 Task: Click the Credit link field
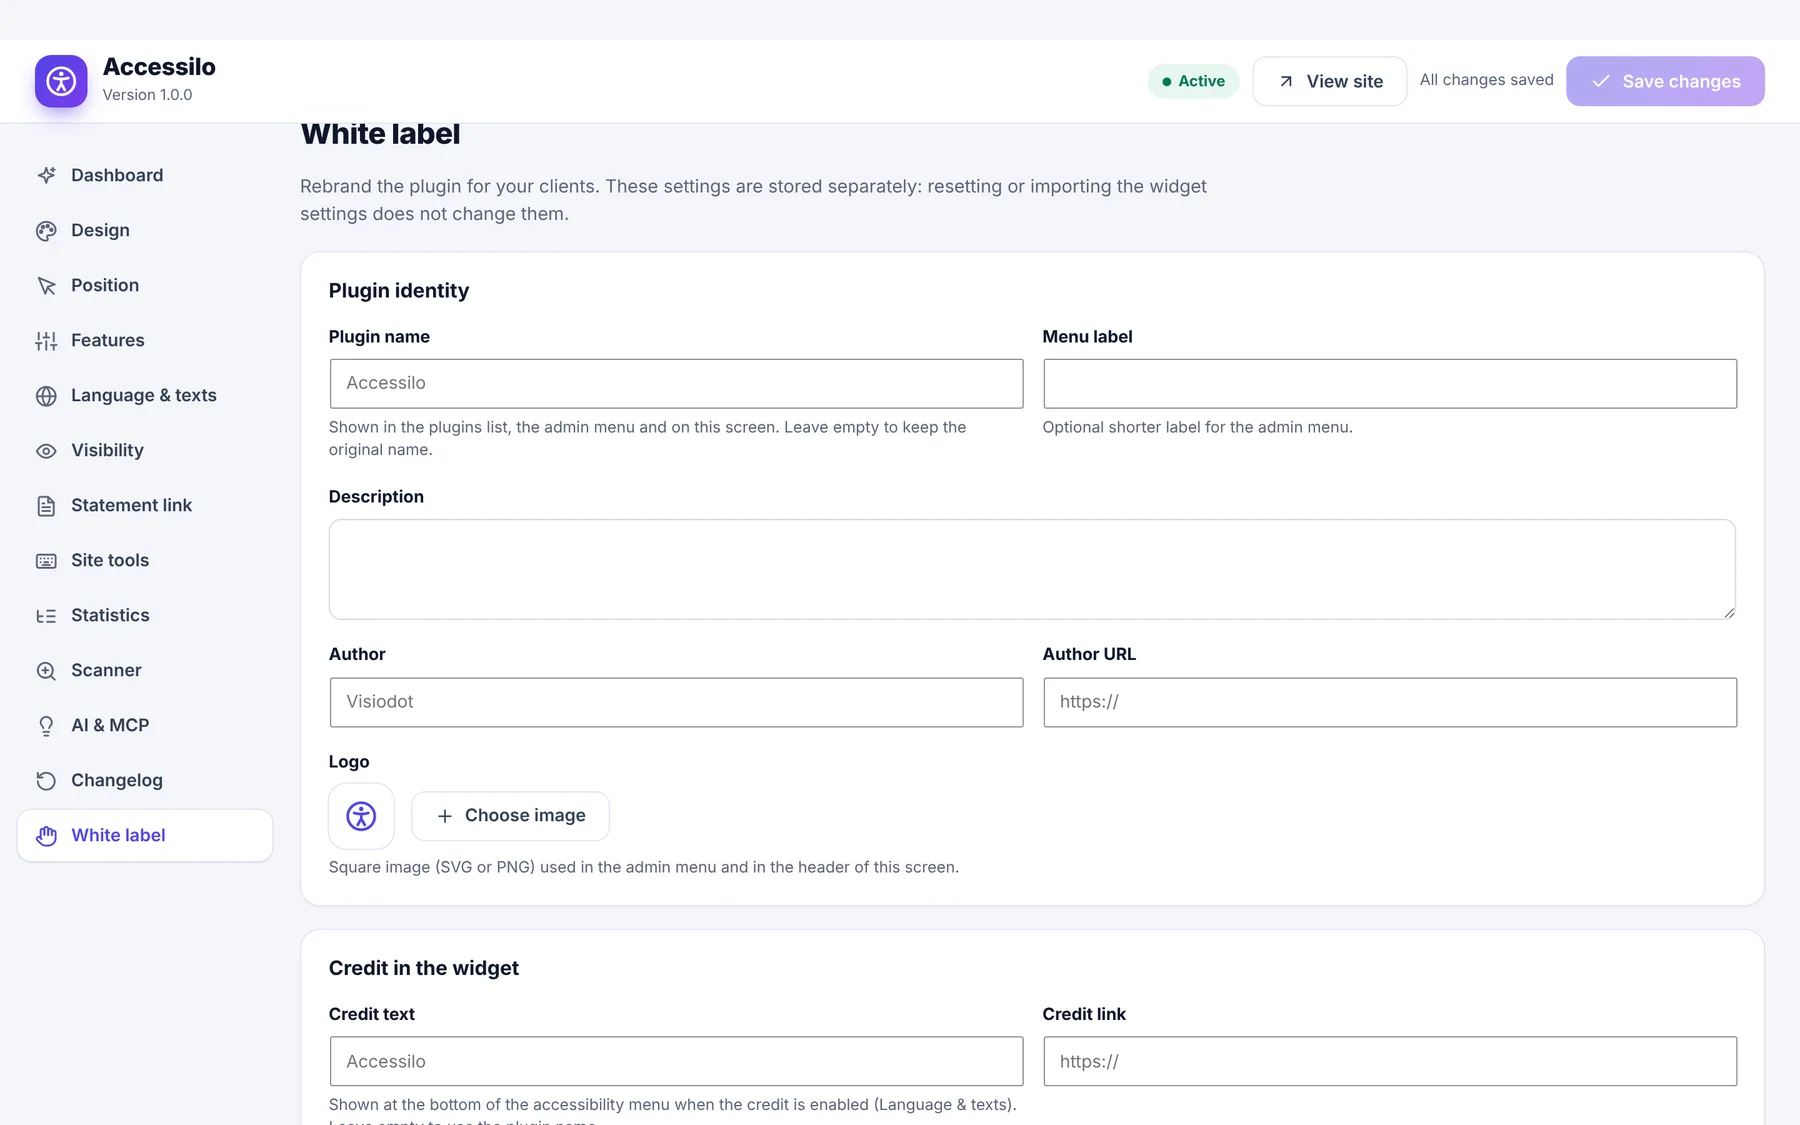pos(1390,1061)
